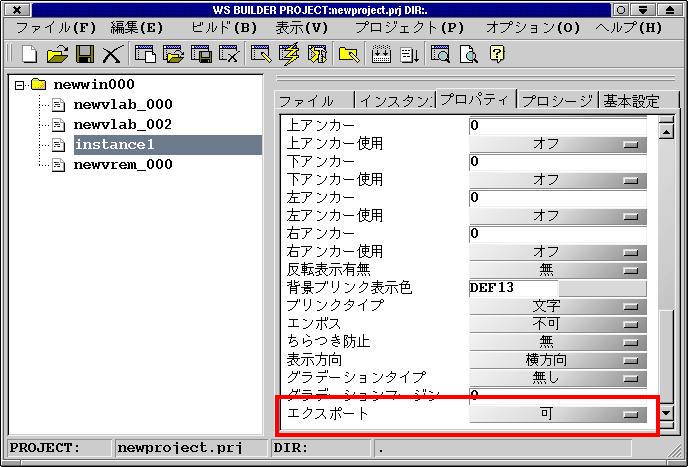Screen dimensions: 688x467
Task: Switch to the プロシージ tab
Action: pos(558,101)
